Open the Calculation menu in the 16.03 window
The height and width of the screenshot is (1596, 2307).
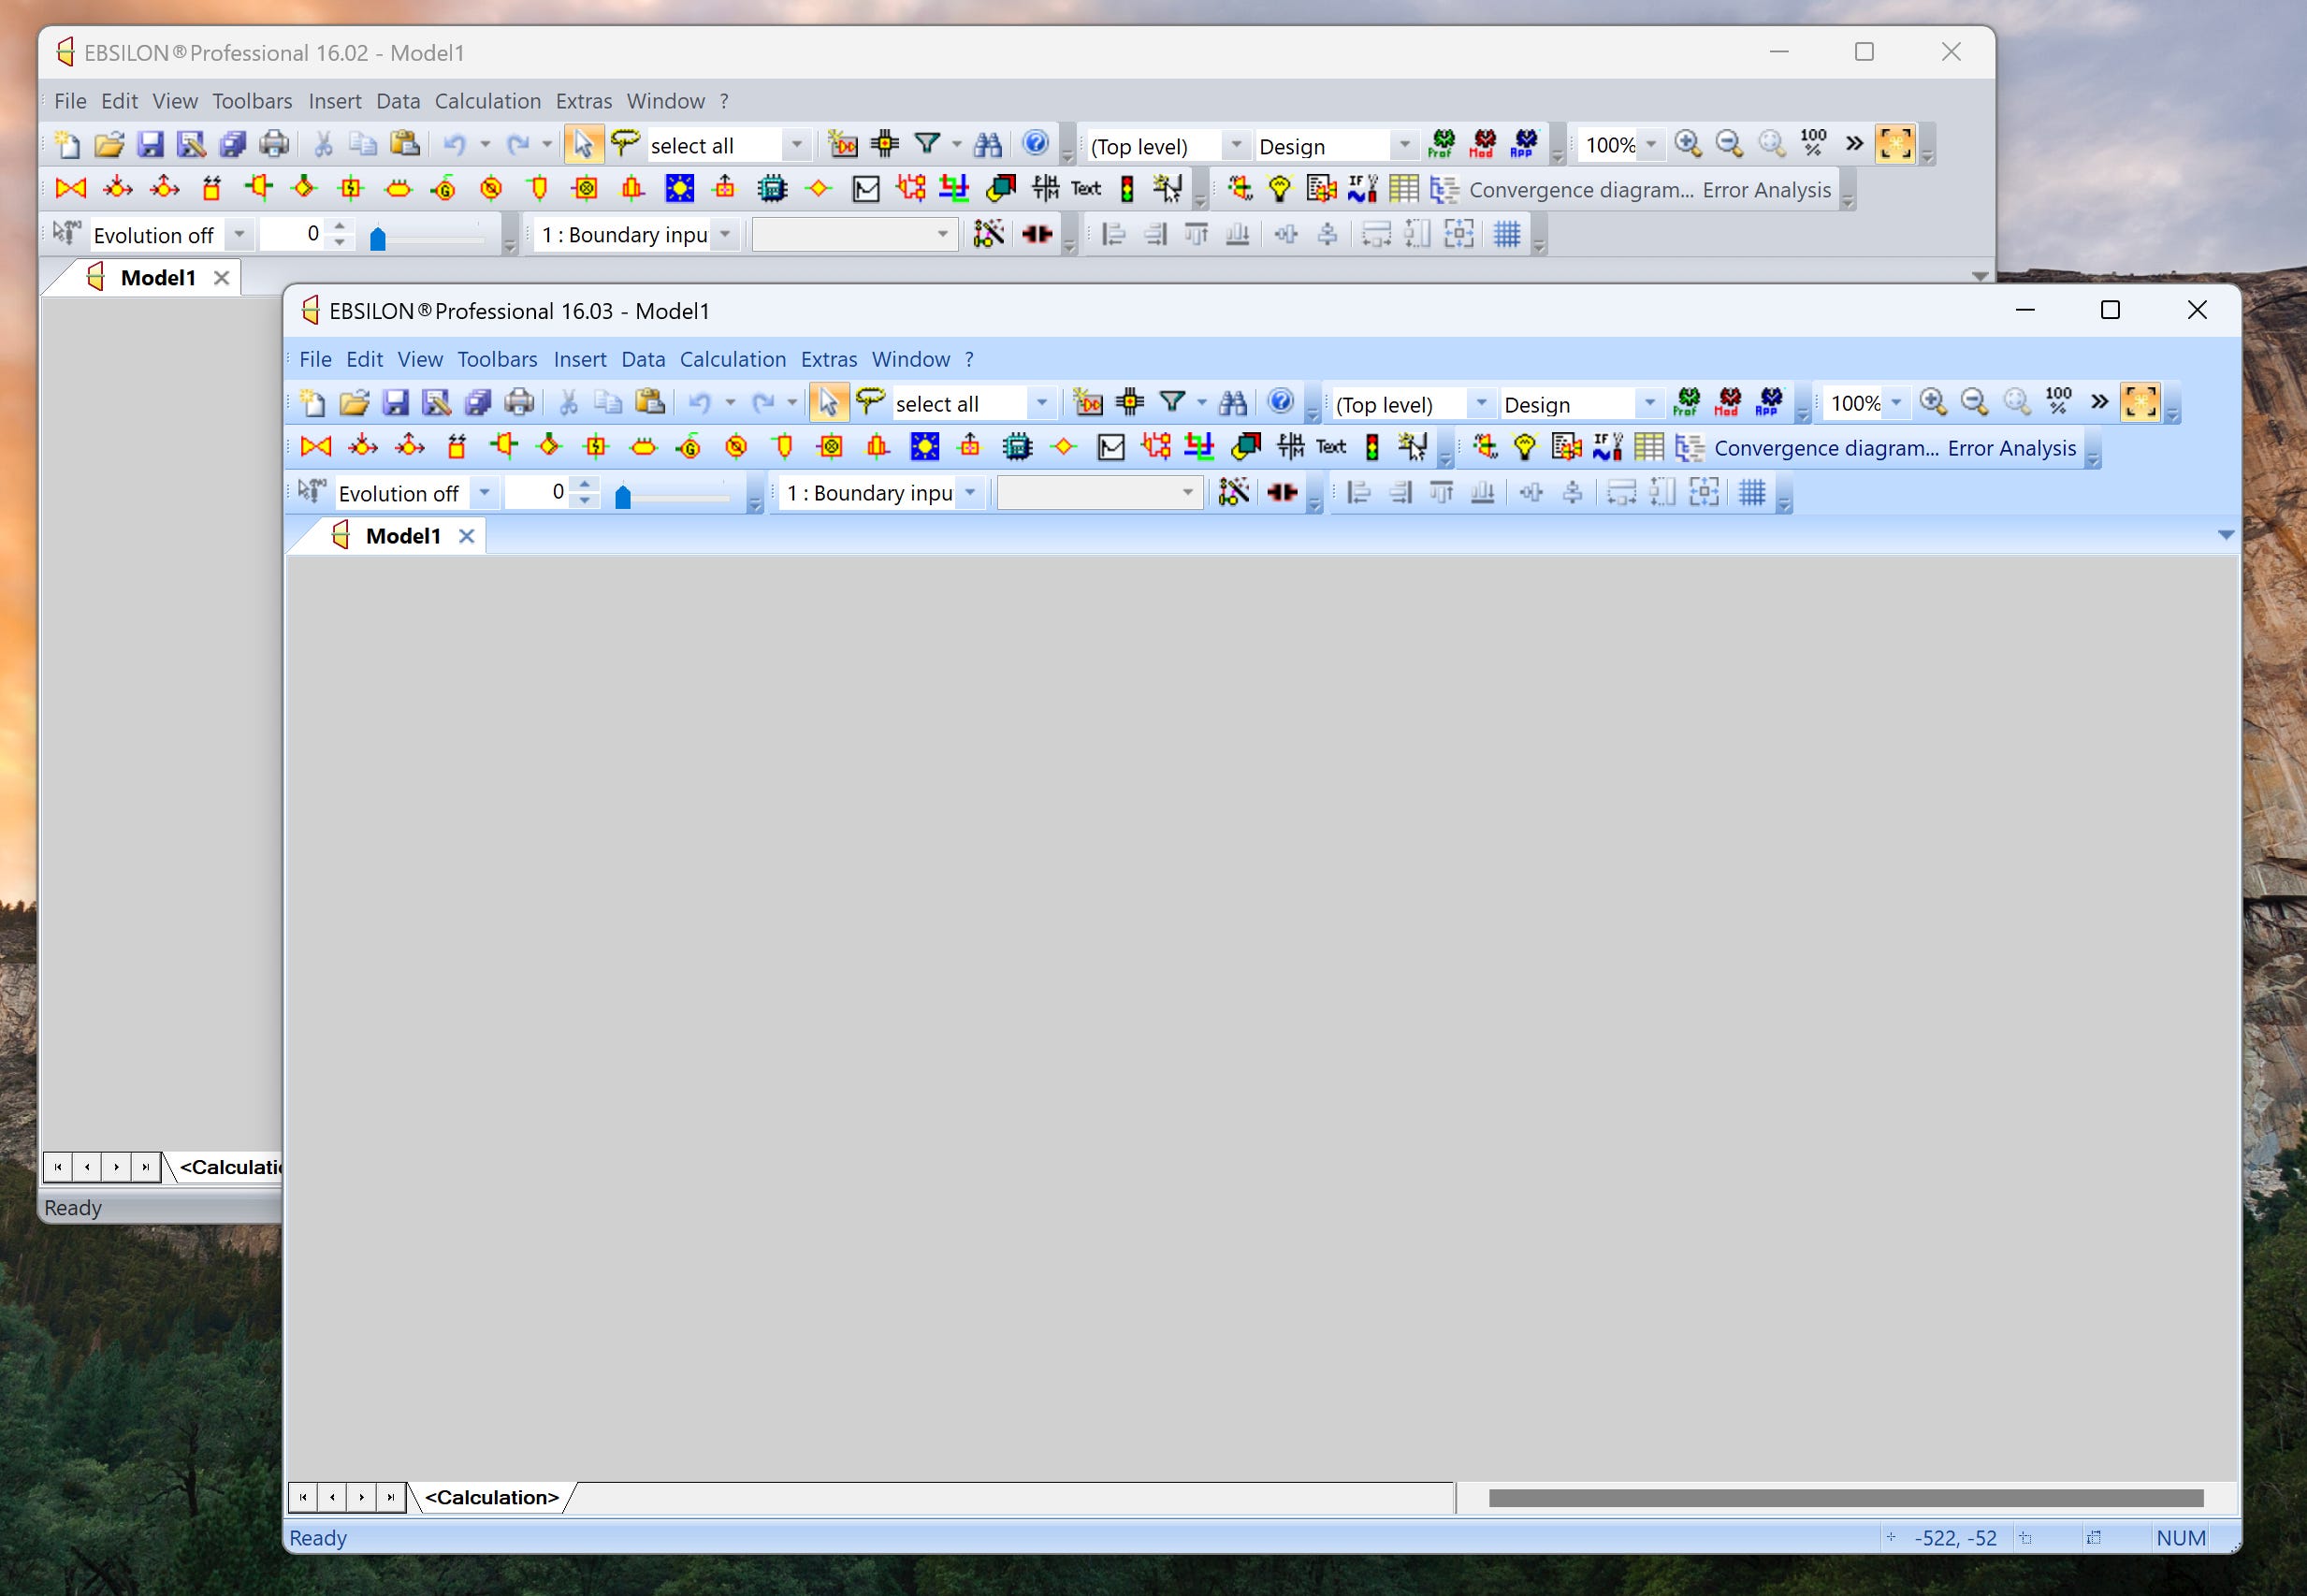click(x=732, y=359)
